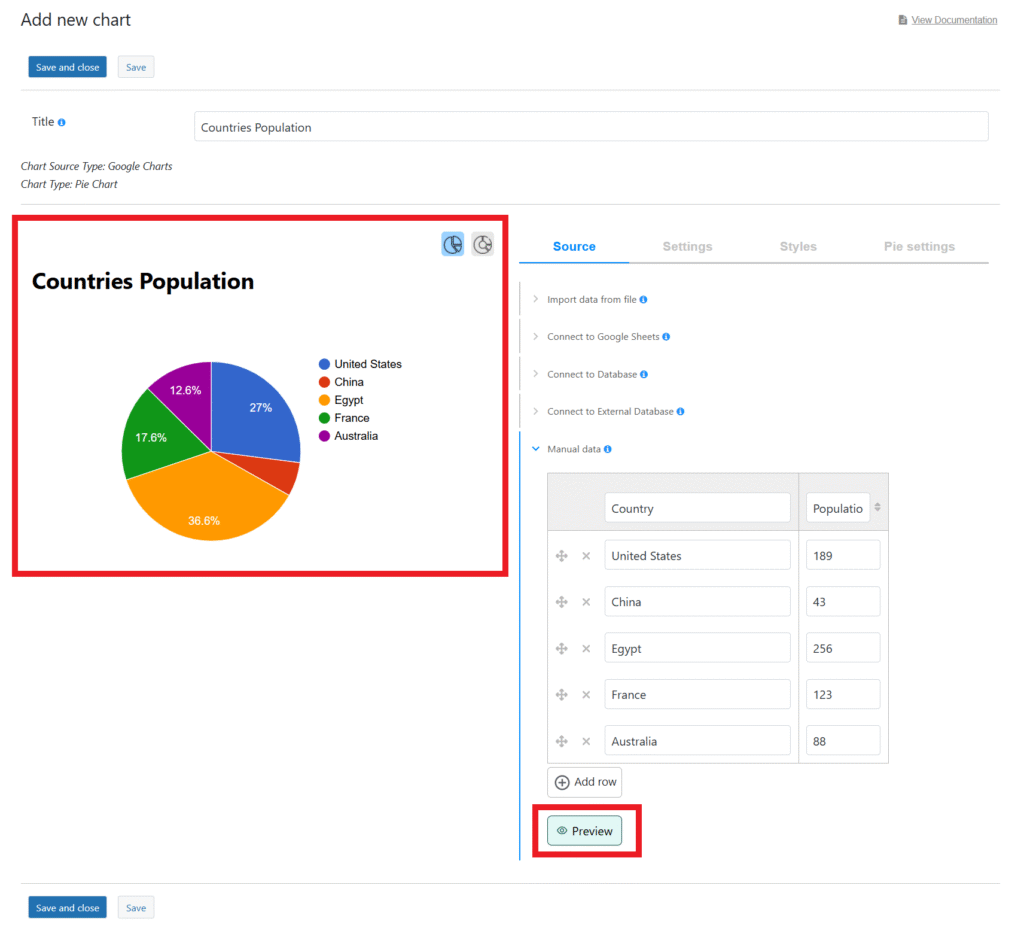This screenshot has height=946, width=1024.
Task: Click the Preview button
Action: pyautogui.click(x=585, y=830)
